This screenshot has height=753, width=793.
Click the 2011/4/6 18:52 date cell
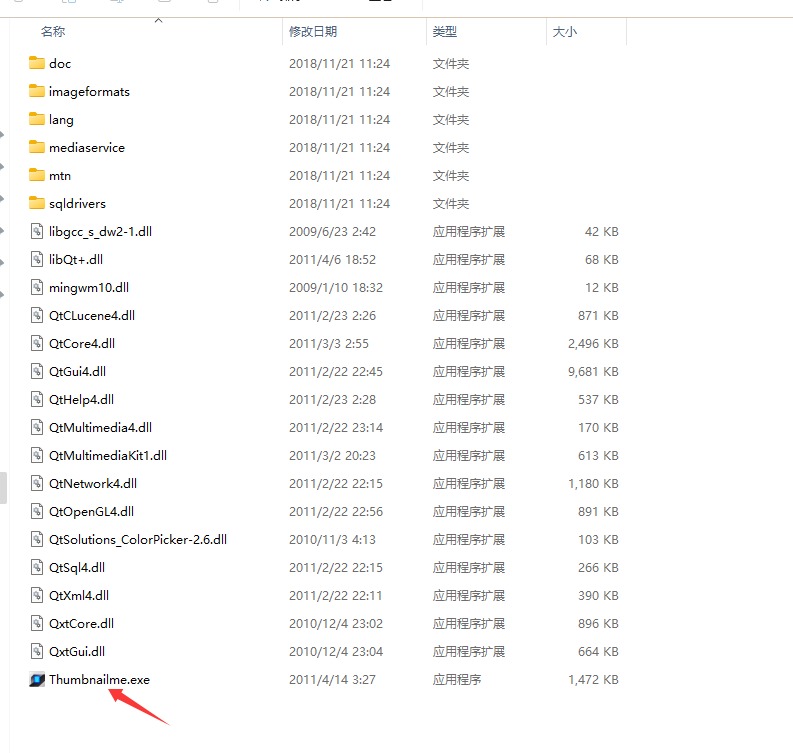tap(332, 259)
